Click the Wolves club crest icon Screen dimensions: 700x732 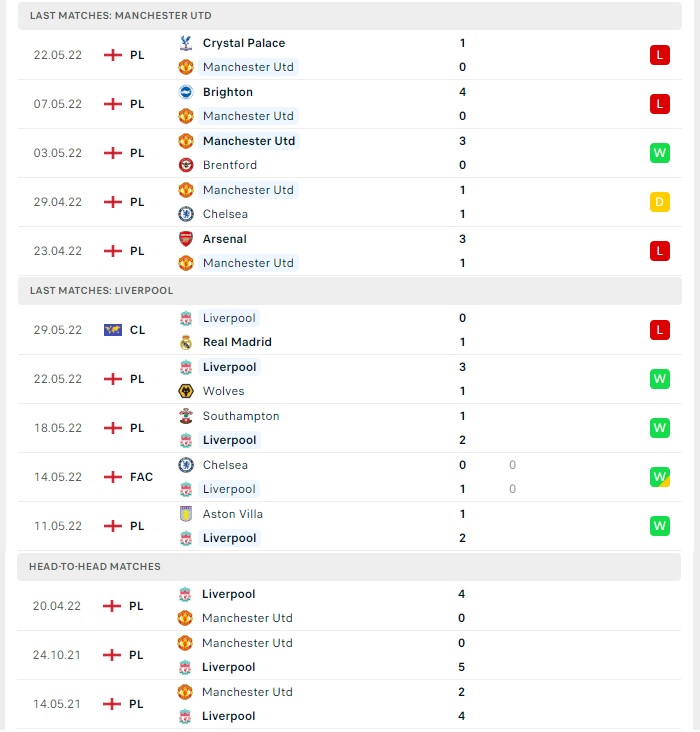click(x=186, y=391)
